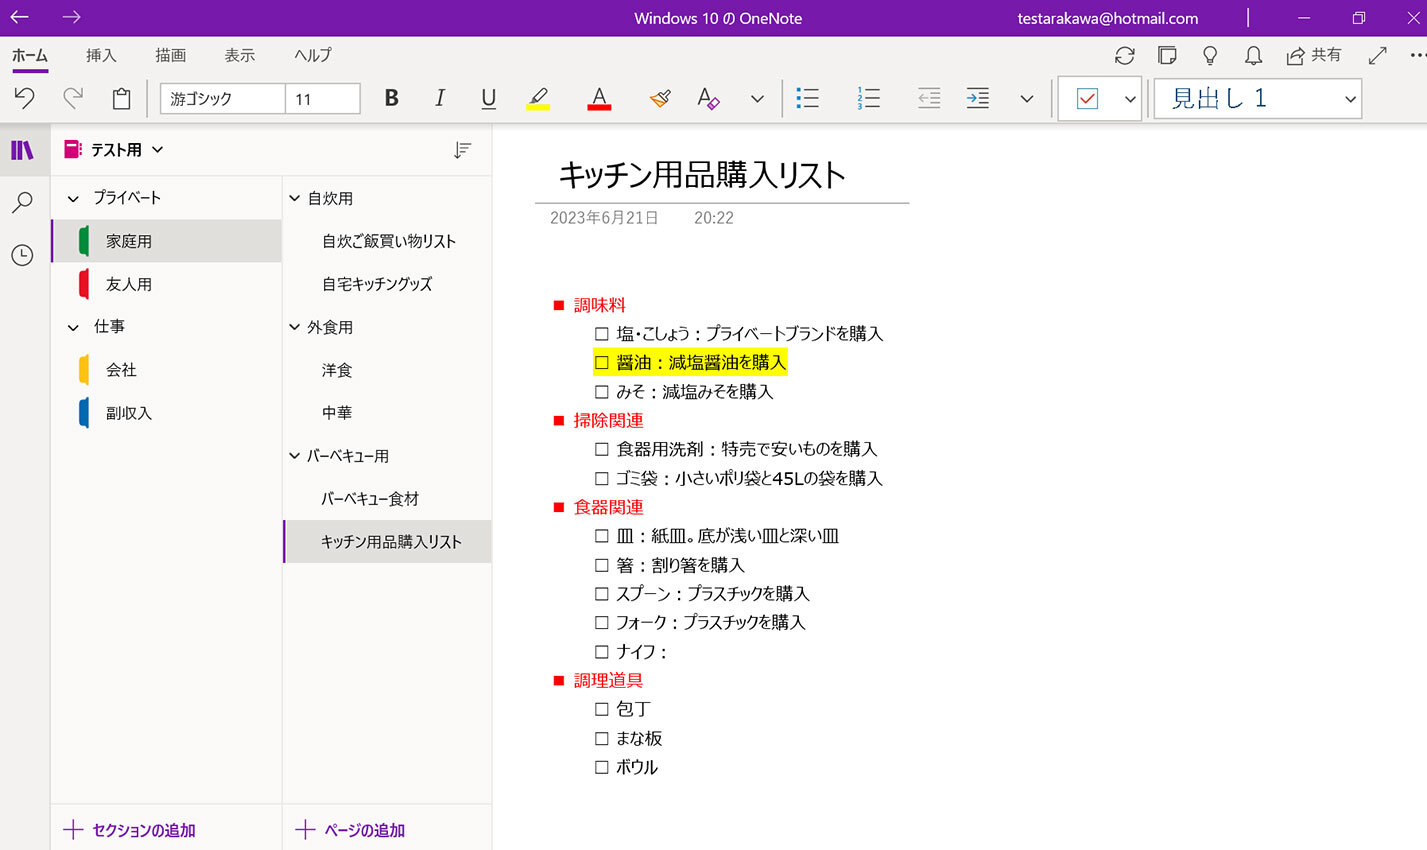Screen dimensions: 1427x850
Task: Toggle Bold text formatting
Action: point(391,98)
